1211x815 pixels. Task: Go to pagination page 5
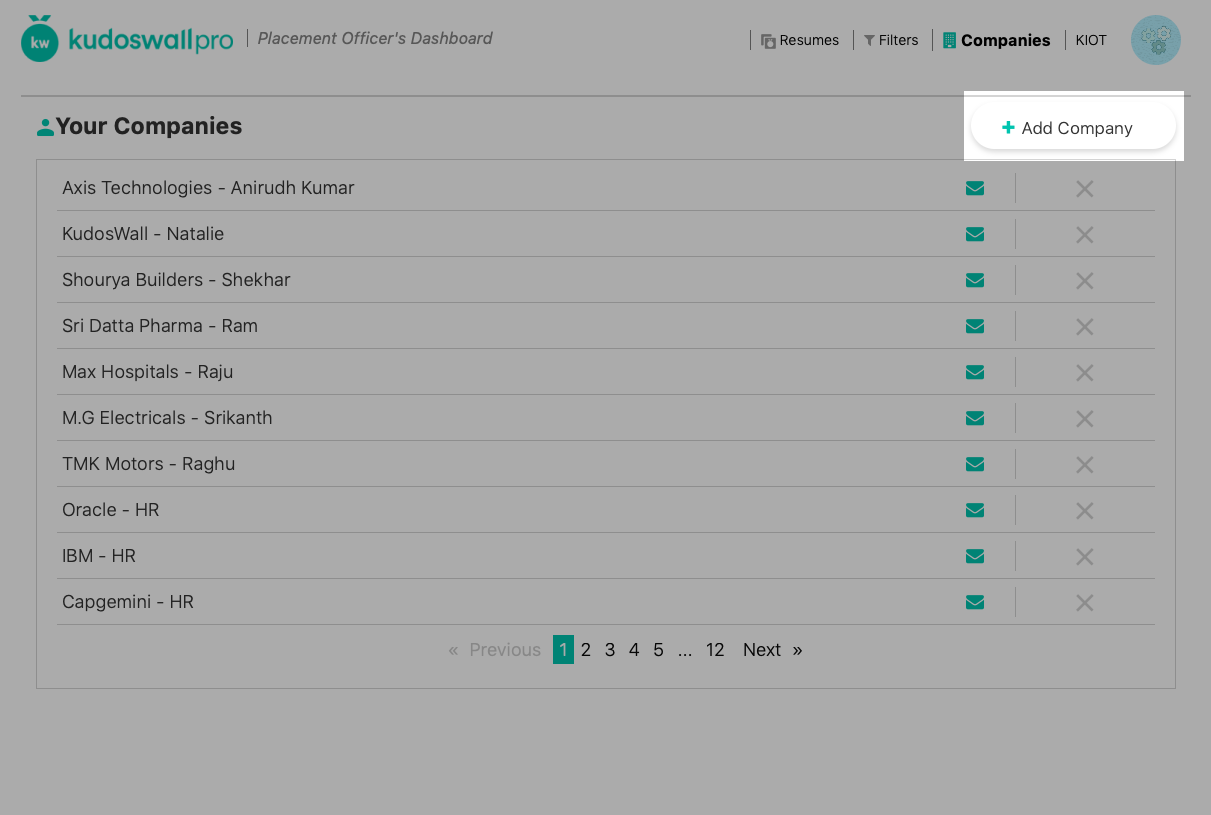tap(658, 650)
